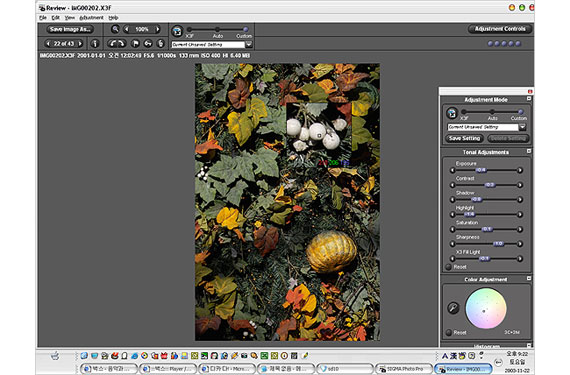Collapse the Tonal Adjustments panel
The width and height of the screenshot is (570, 375).
click(529, 151)
